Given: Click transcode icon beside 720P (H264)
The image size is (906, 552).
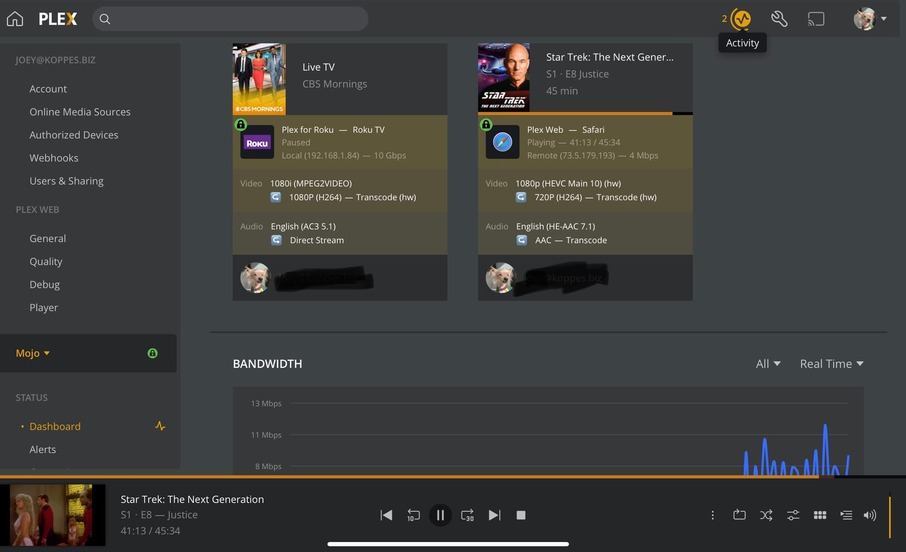Looking at the screenshot, I should [x=521, y=197].
